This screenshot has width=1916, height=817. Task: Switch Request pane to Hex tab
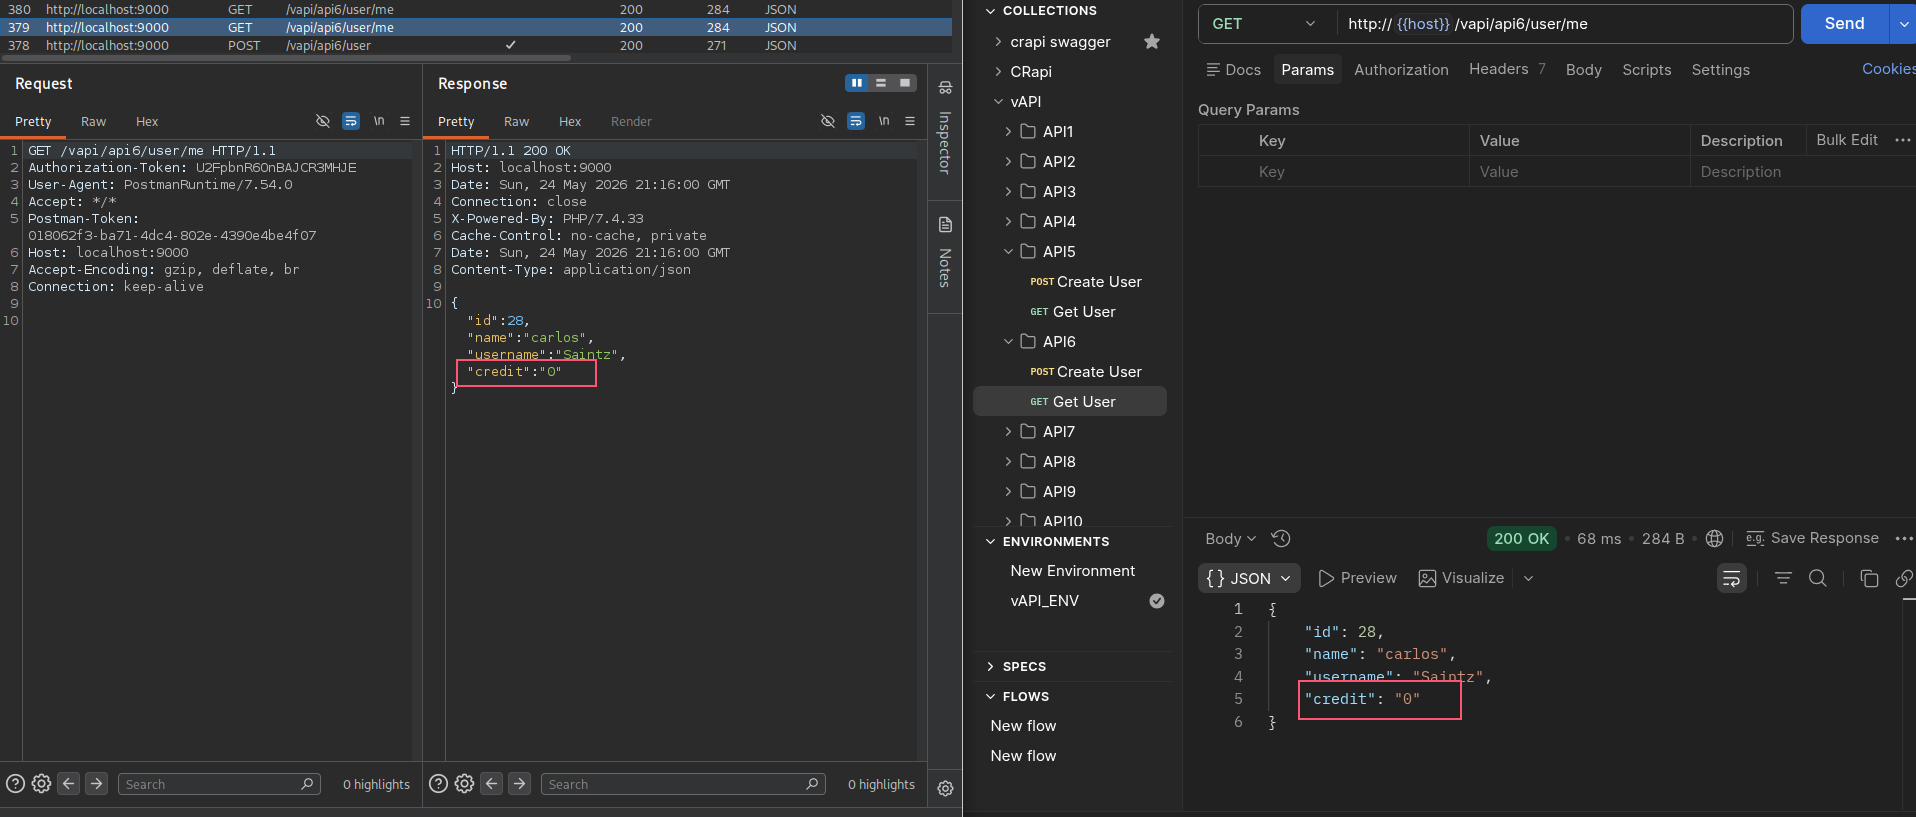pyautogui.click(x=147, y=121)
